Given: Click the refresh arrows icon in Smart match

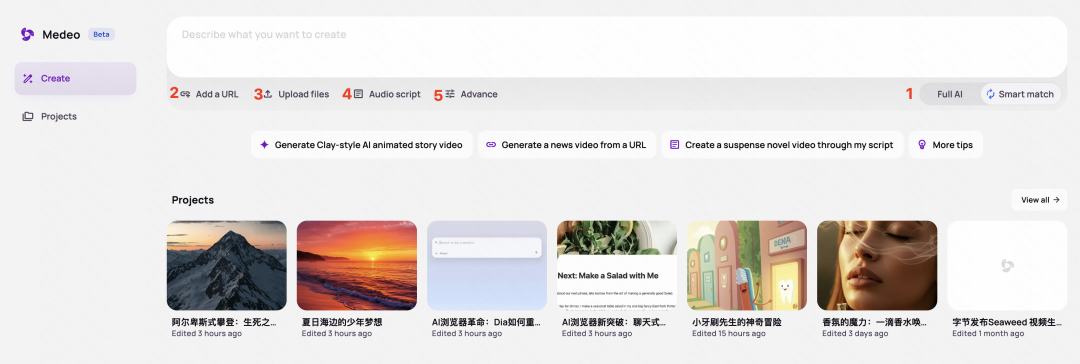Looking at the screenshot, I should click(990, 94).
